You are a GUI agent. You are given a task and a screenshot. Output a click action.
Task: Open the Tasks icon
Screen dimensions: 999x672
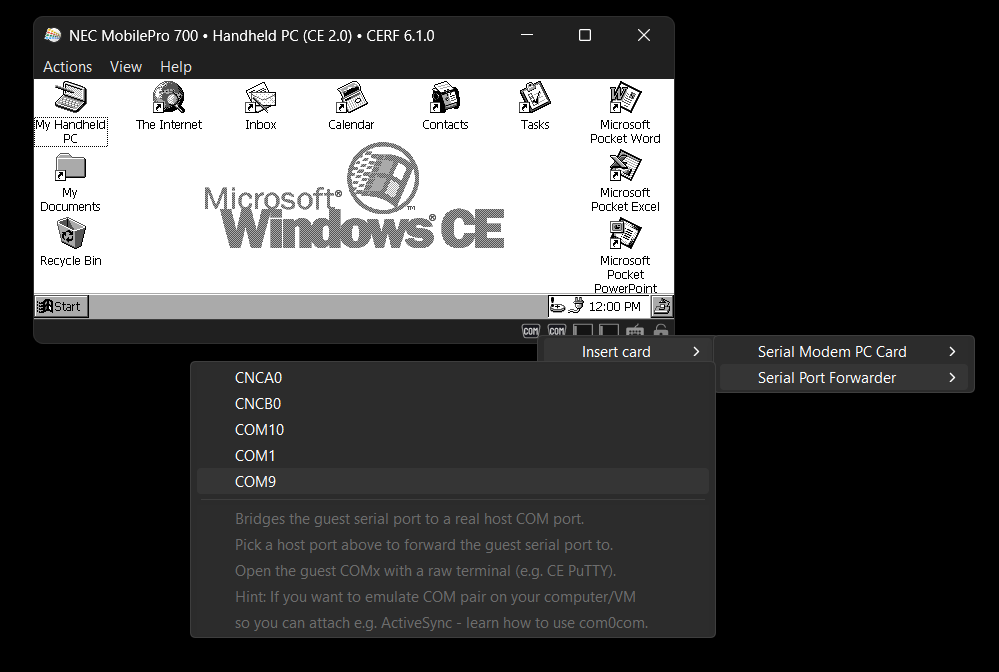tap(535, 98)
